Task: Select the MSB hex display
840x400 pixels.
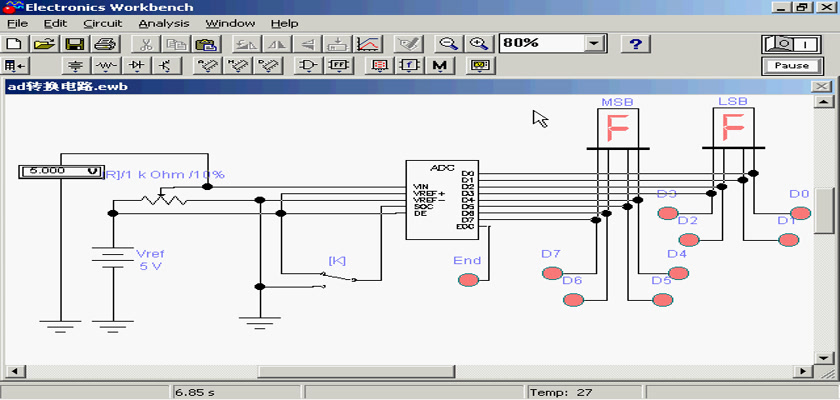Action: 618,129
